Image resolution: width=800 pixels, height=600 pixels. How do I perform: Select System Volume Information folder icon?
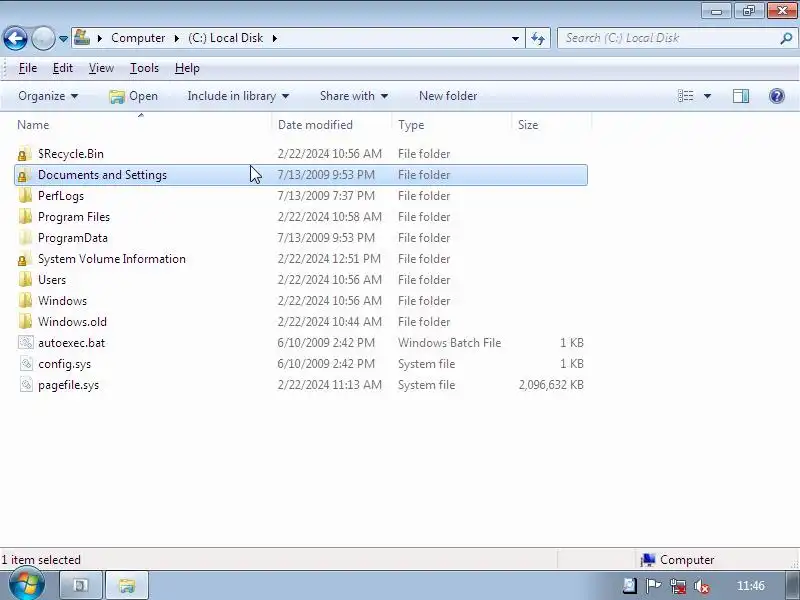tap(24, 259)
